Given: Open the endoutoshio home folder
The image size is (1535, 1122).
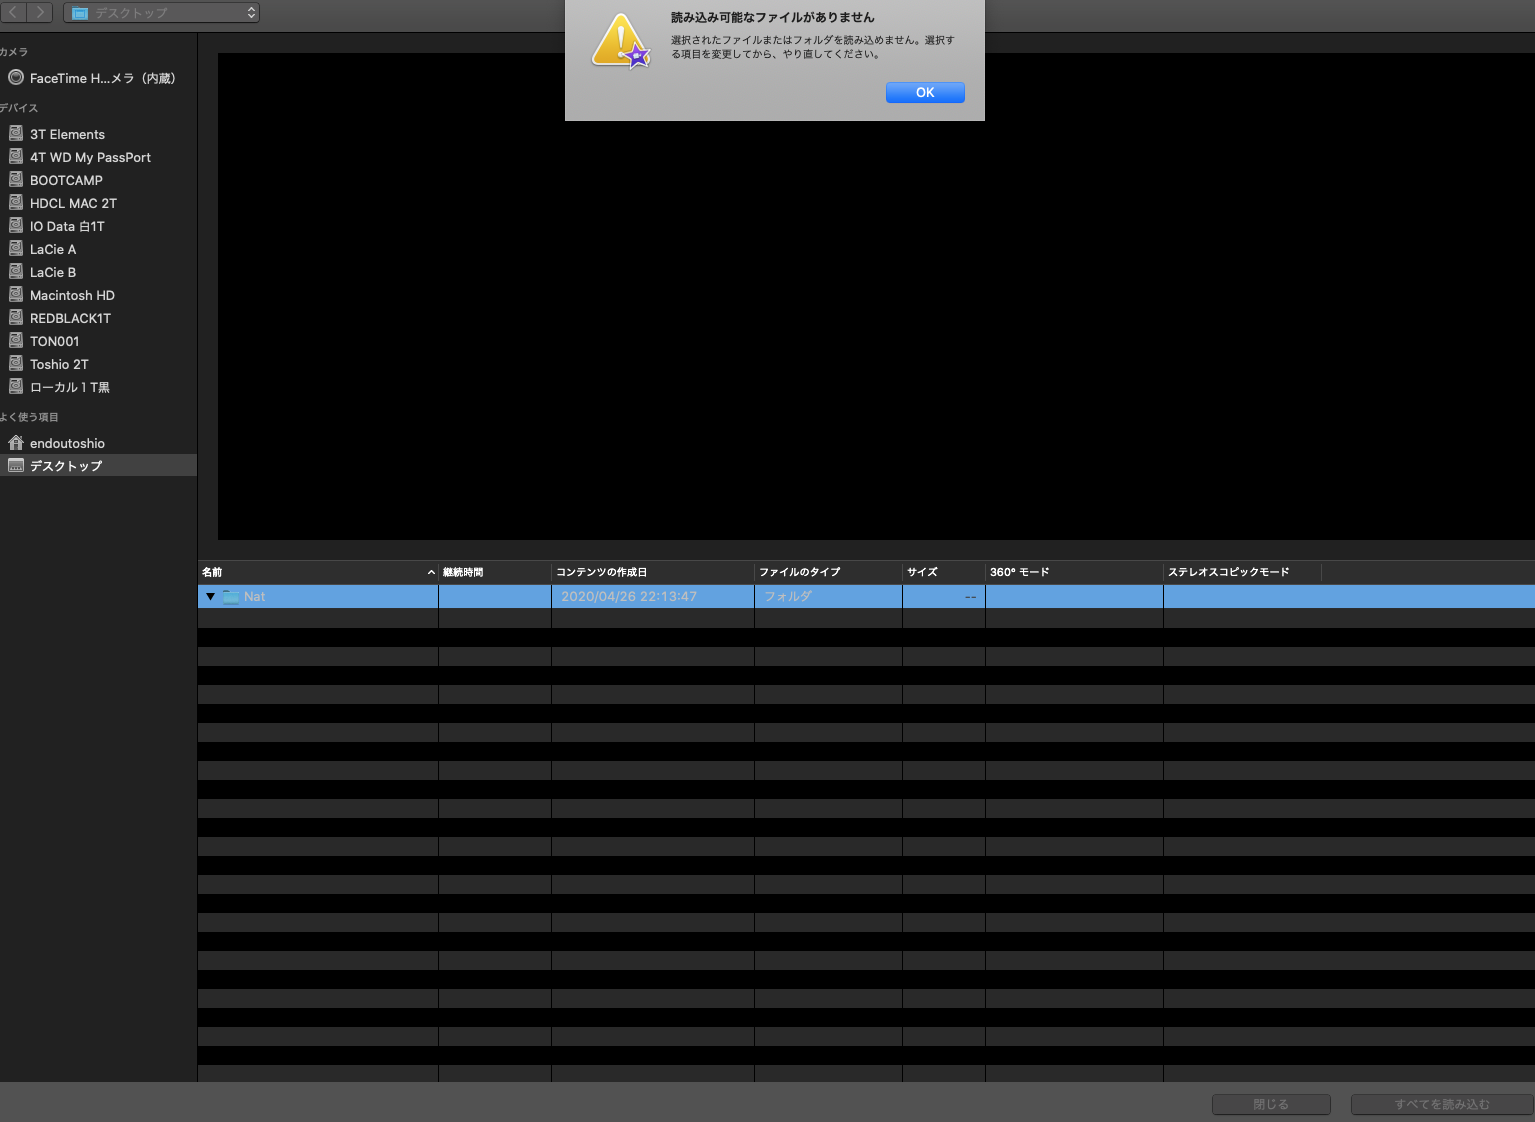Looking at the screenshot, I should (67, 443).
